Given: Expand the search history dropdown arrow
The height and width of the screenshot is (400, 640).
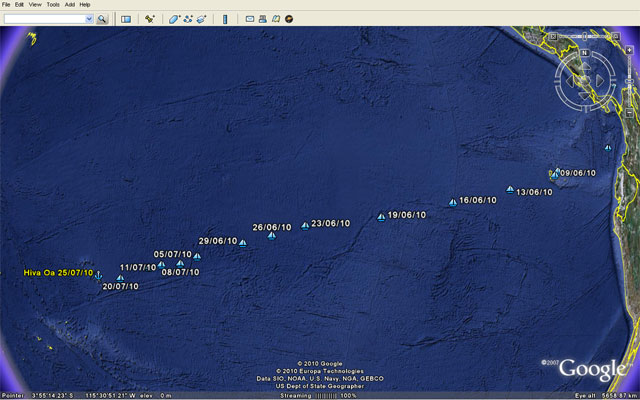Looking at the screenshot, I should pyautogui.click(x=89, y=19).
